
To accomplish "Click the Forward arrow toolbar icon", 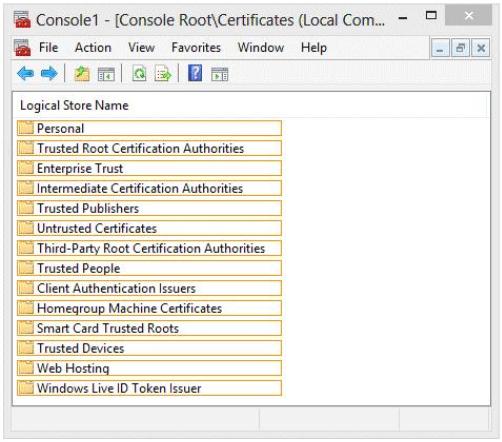I will point(49,74).
